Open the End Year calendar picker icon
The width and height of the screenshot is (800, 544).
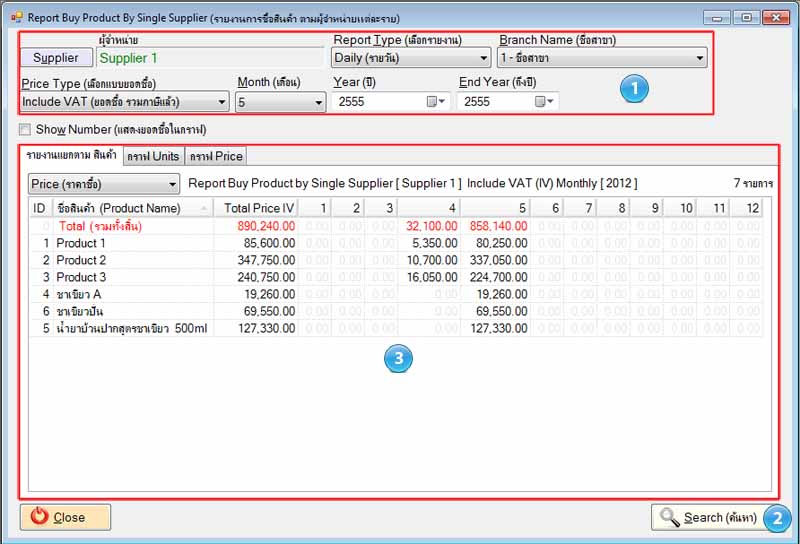tap(540, 102)
